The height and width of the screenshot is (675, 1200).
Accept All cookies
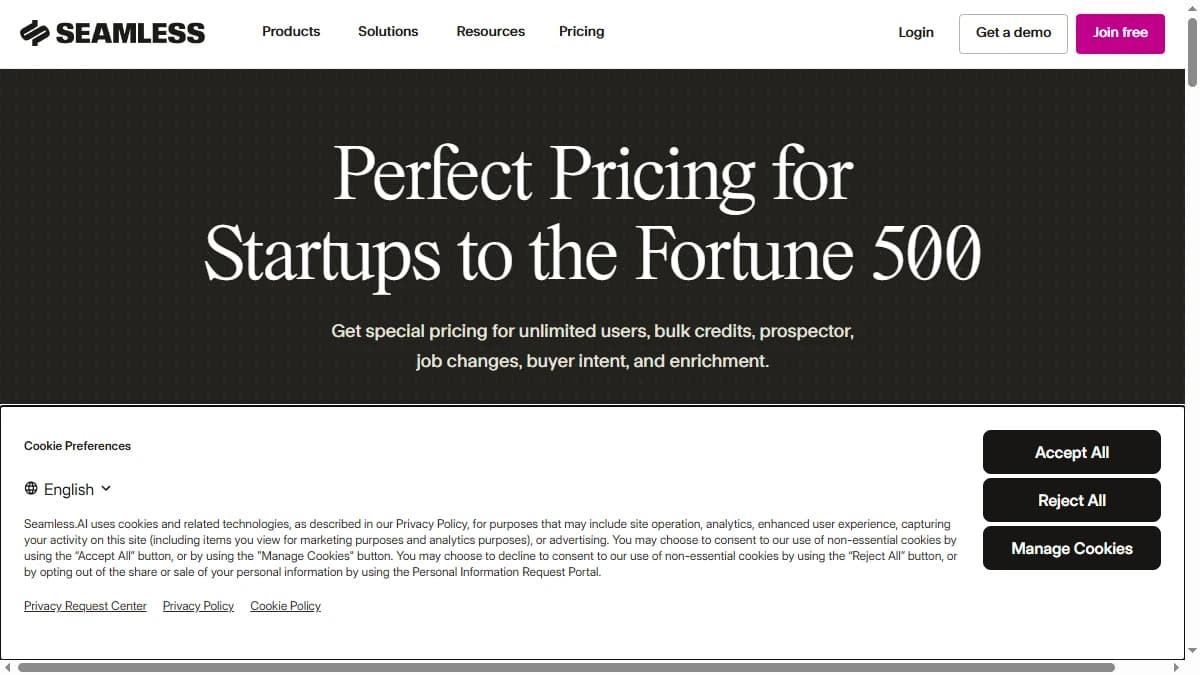click(x=1071, y=452)
